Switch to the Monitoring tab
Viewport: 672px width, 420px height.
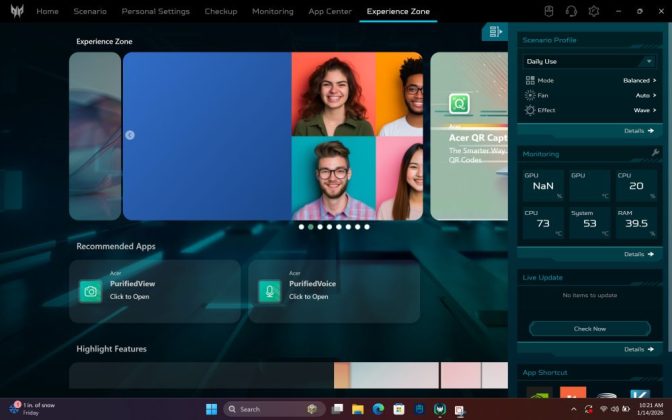point(273,11)
